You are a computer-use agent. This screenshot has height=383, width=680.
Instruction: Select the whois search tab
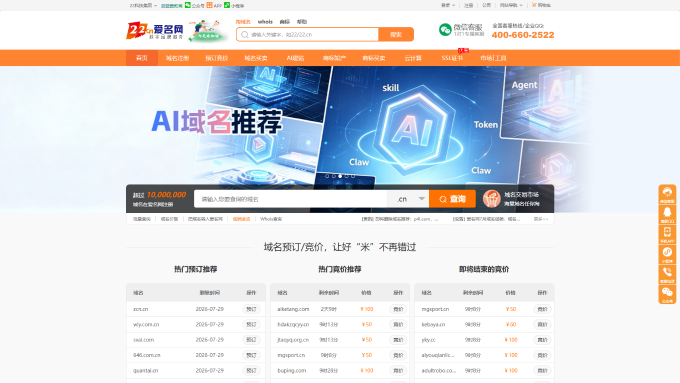coord(265,22)
